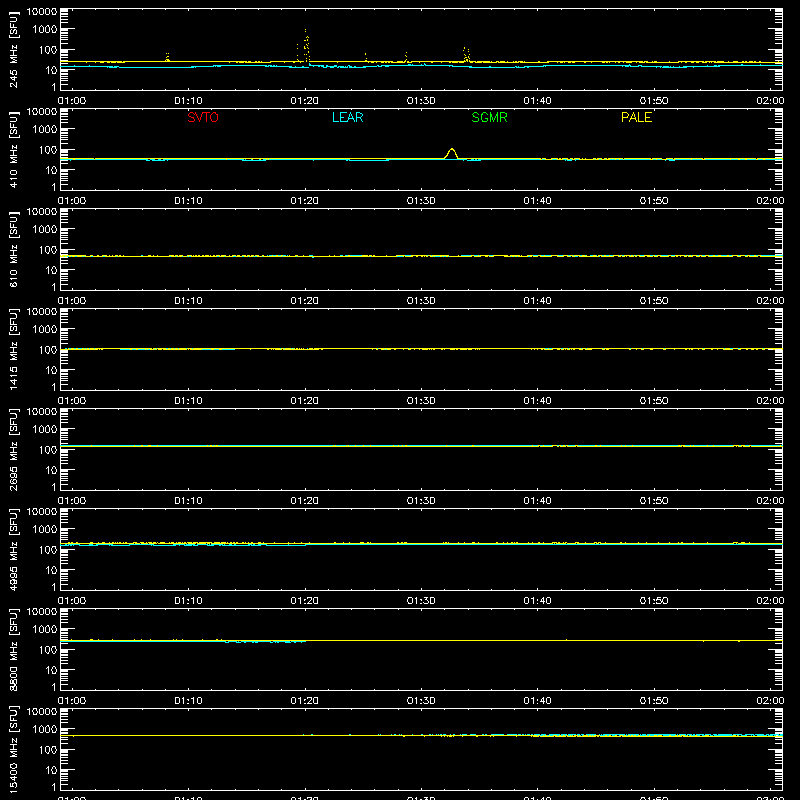Select the 245 MHz [SFU] axis title
Screen dimensions: 800x800
point(13,49)
